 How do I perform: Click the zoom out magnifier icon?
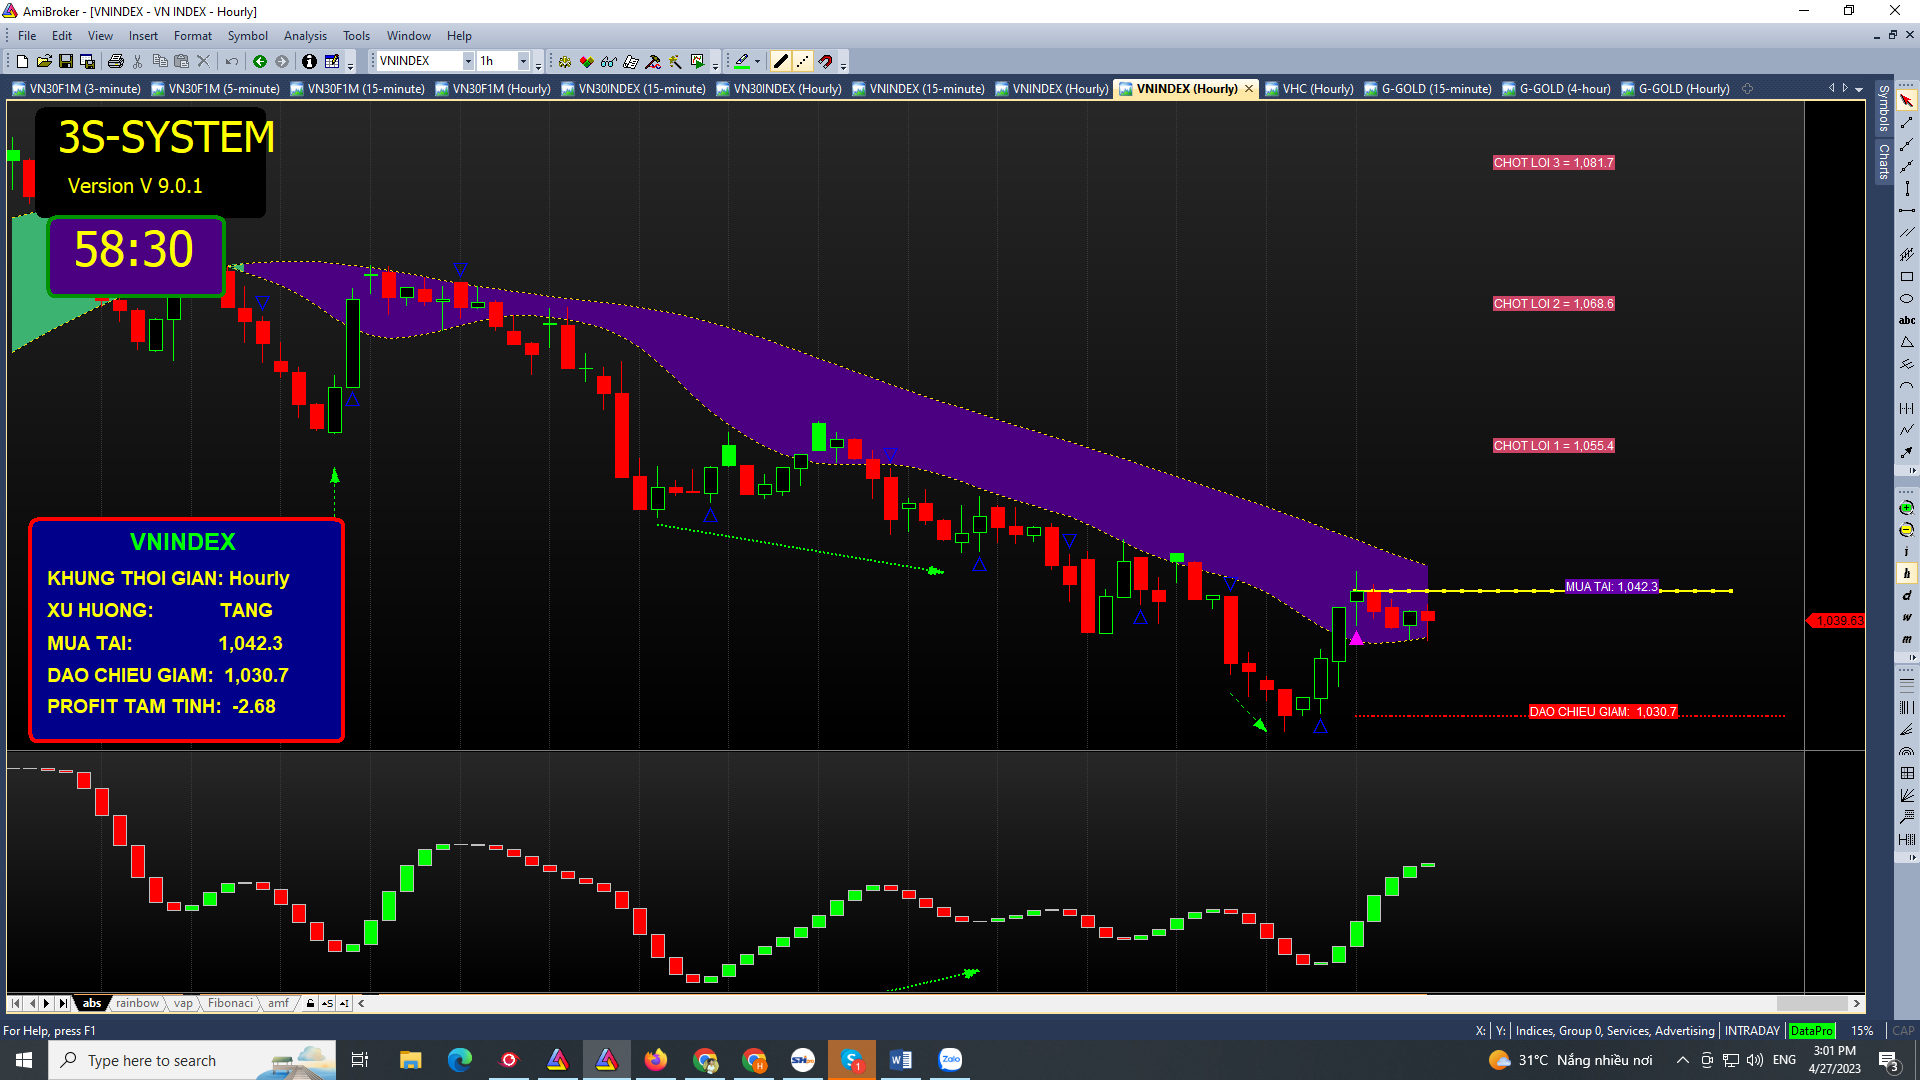(1906, 530)
